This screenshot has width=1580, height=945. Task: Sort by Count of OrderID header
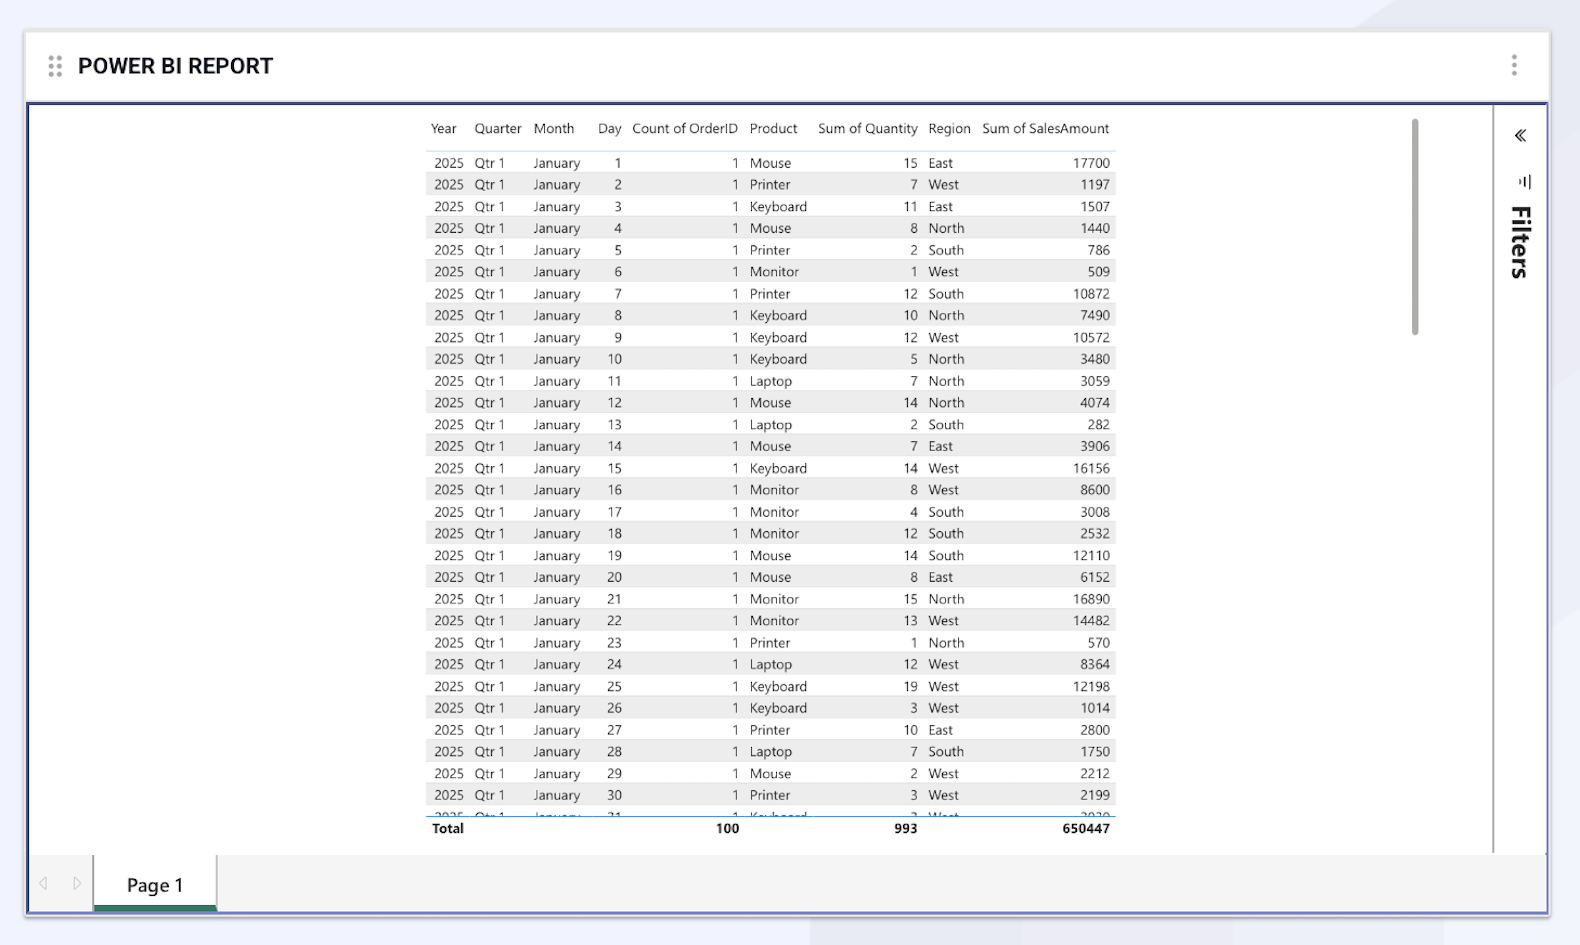point(685,129)
